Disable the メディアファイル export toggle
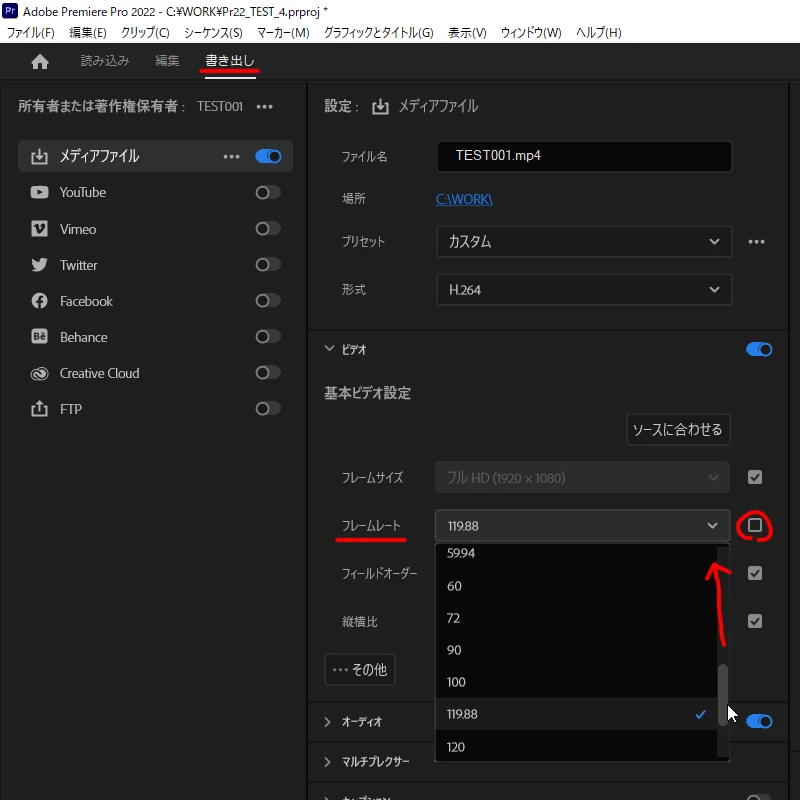 (268, 156)
